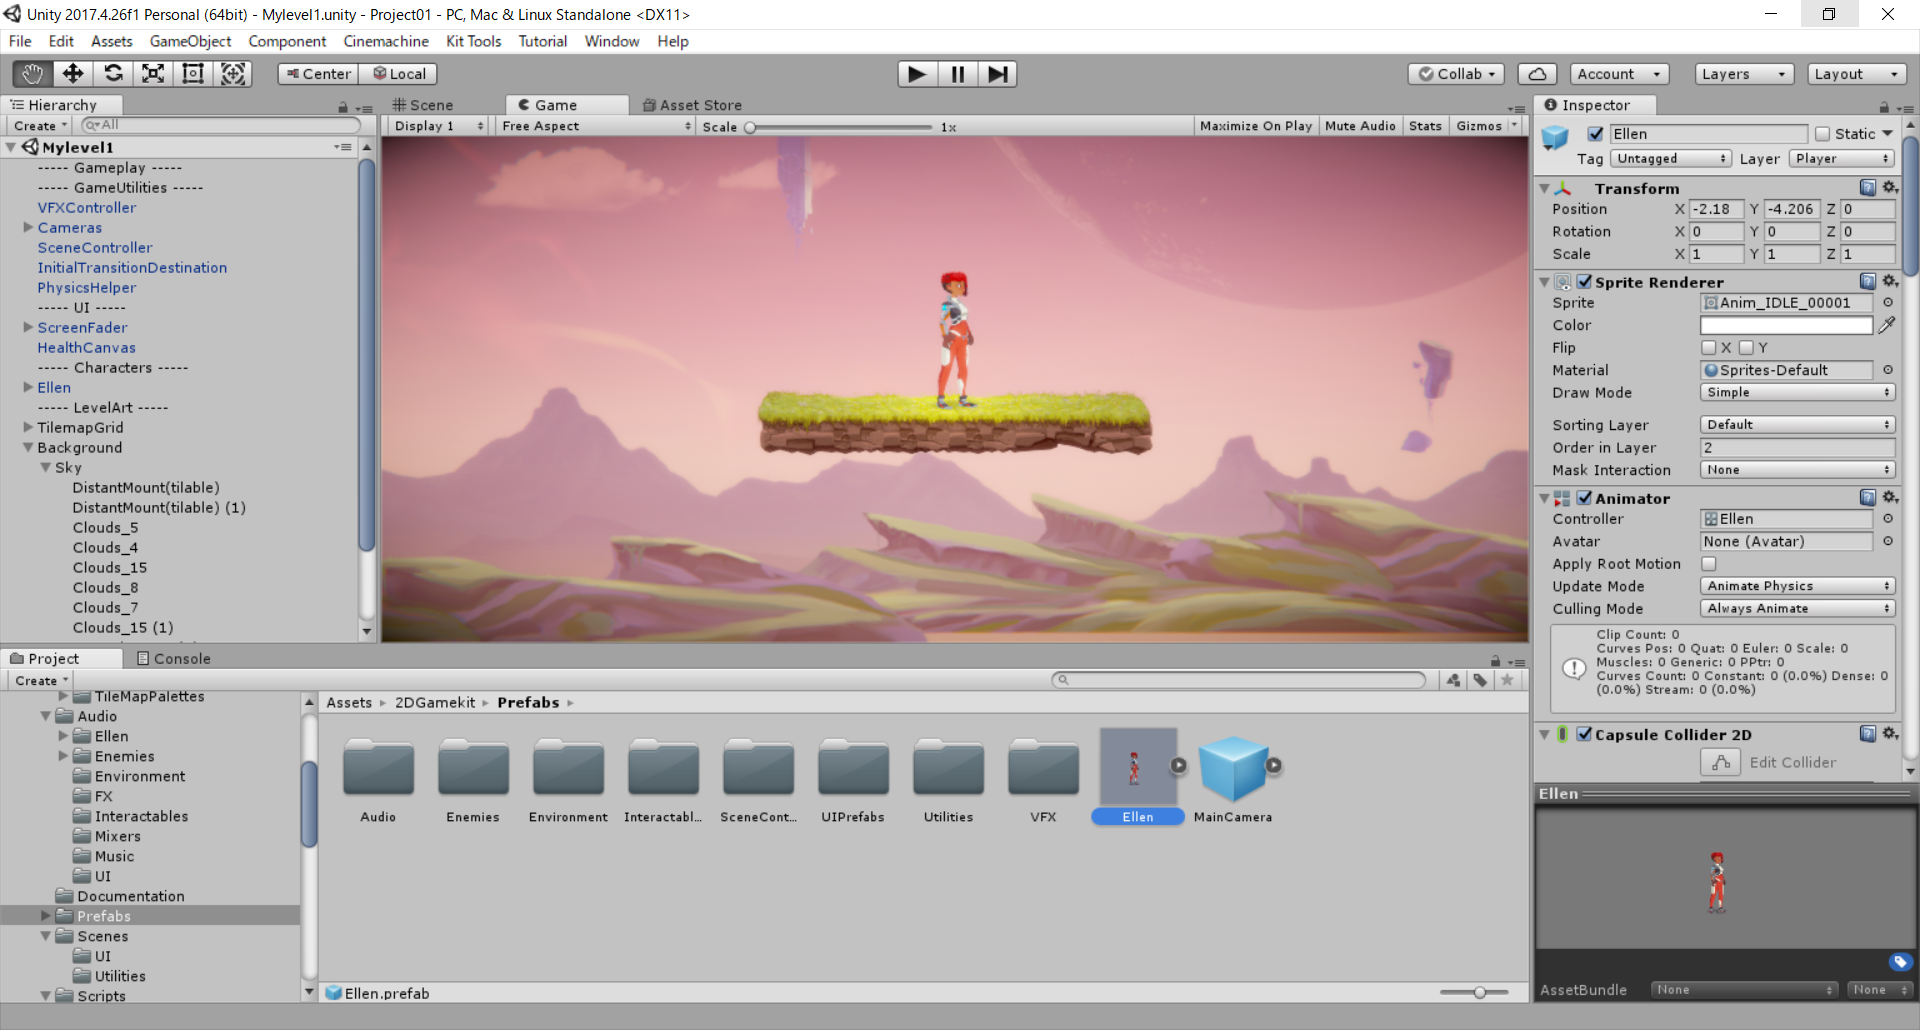The width and height of the screenshot is (1920, 1030).
Task: Click the Step frame button
Action: coord(997,74)
